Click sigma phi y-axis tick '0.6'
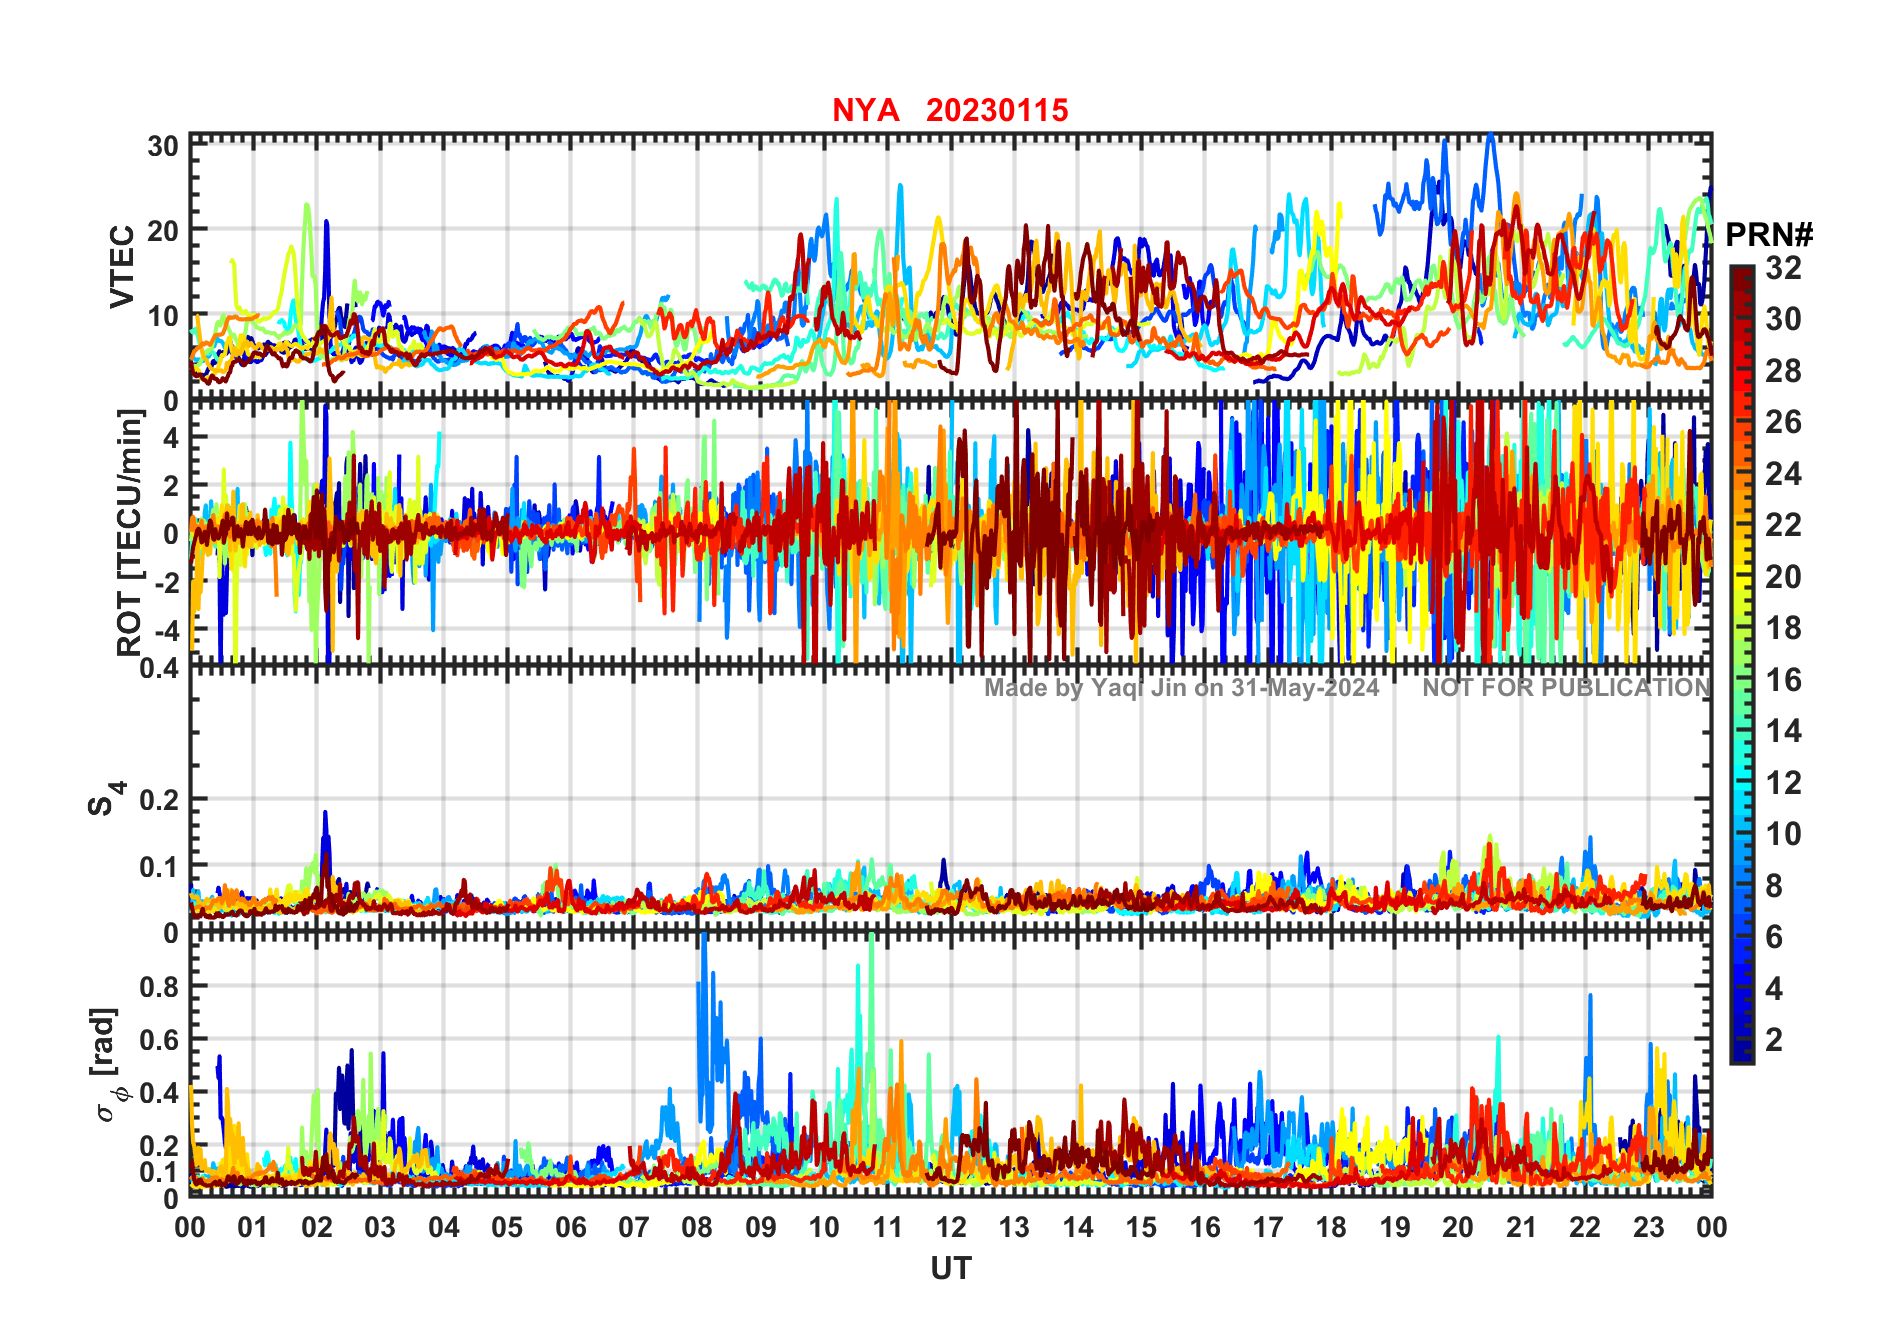This screenshot has width=1902, height=1330. [x=159, y=1040]
